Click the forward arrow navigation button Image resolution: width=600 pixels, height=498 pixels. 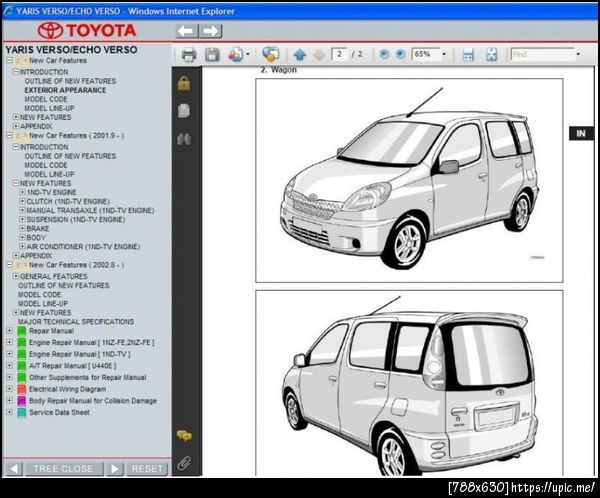210,31
